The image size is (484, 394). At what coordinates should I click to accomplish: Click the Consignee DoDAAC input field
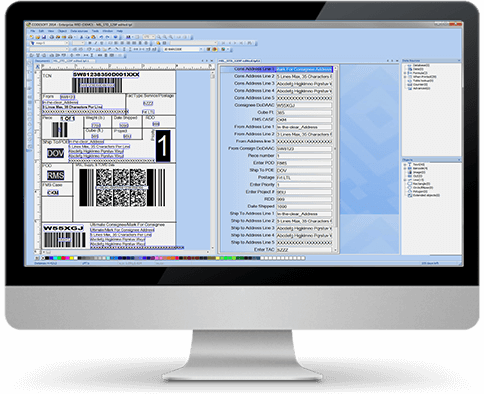click(304, 105)
